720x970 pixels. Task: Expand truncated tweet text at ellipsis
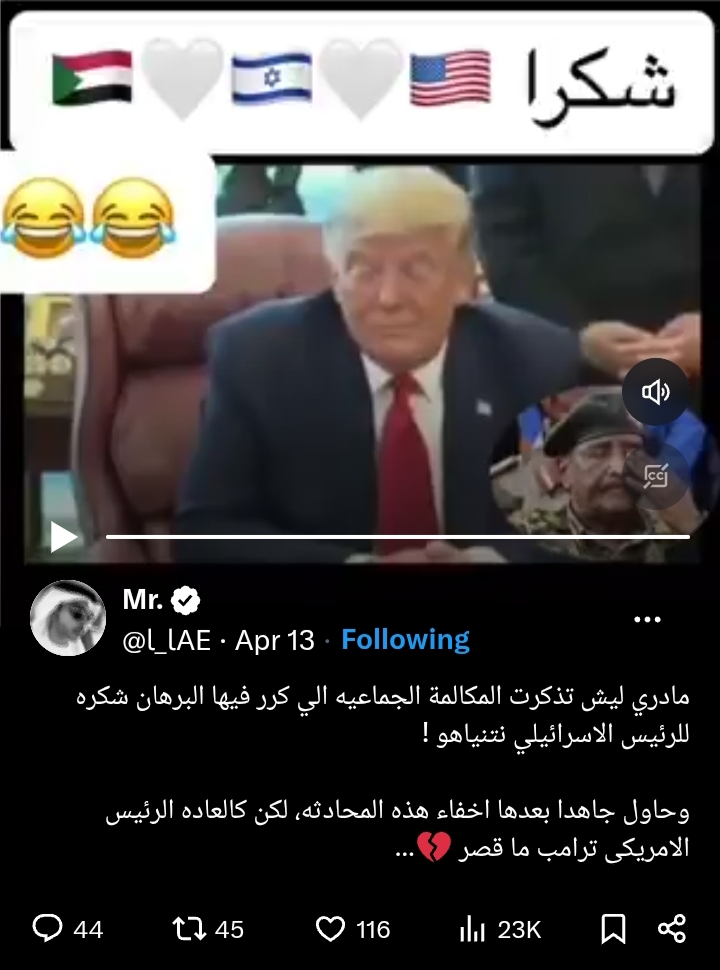point(403,849)
